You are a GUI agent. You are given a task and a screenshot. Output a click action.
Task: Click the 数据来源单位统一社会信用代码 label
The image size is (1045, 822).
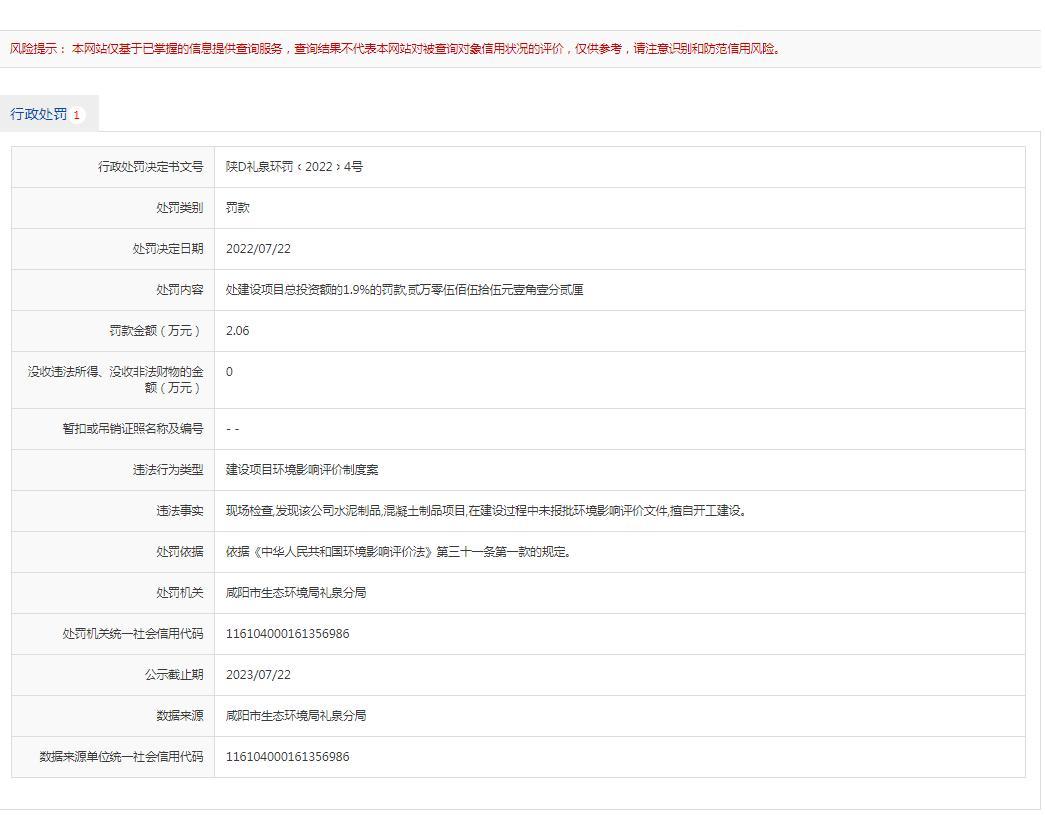(x=121, y=757)
